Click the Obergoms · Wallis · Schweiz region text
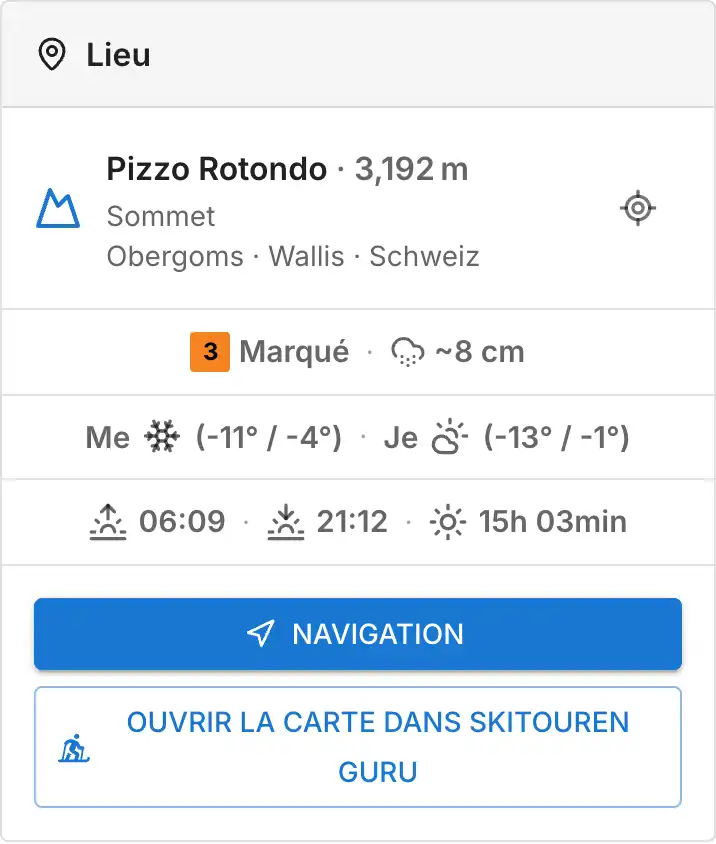716x844 pixels. click(293, 256)
